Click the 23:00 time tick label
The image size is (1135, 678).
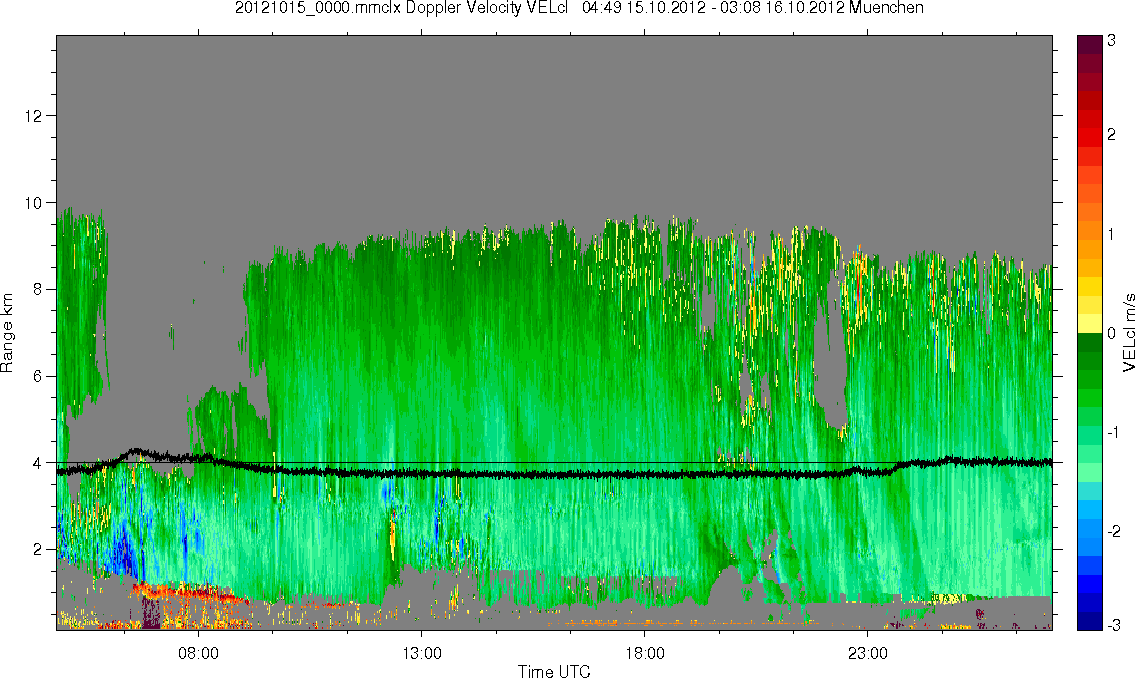click(868, 653)
